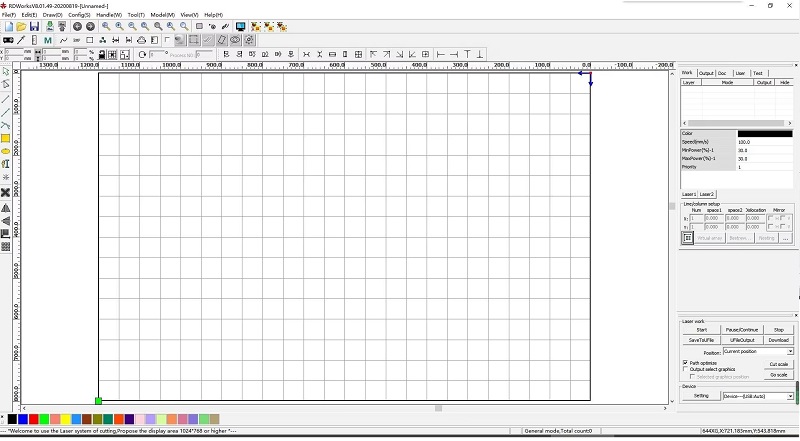Click the Speed(mm/s) value field
The width and height of the screenshot is (800, 441).
coord(765,142)
